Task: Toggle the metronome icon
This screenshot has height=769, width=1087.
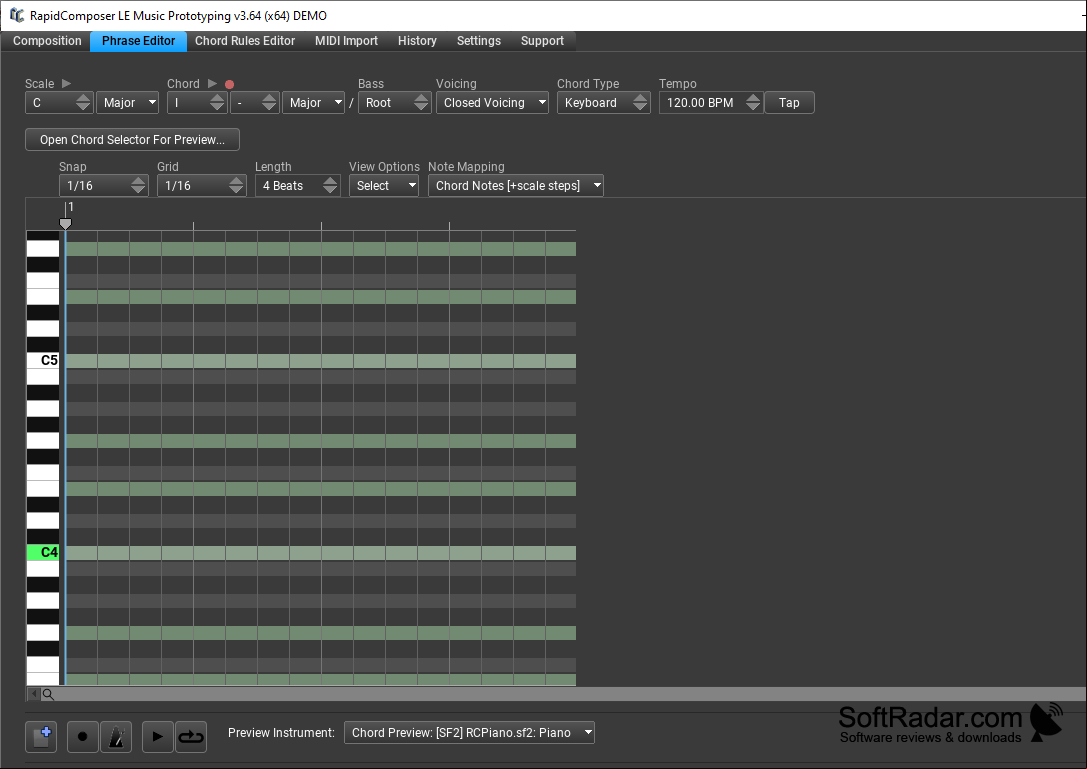Action: pyautogui.click(x=116, y=736)
